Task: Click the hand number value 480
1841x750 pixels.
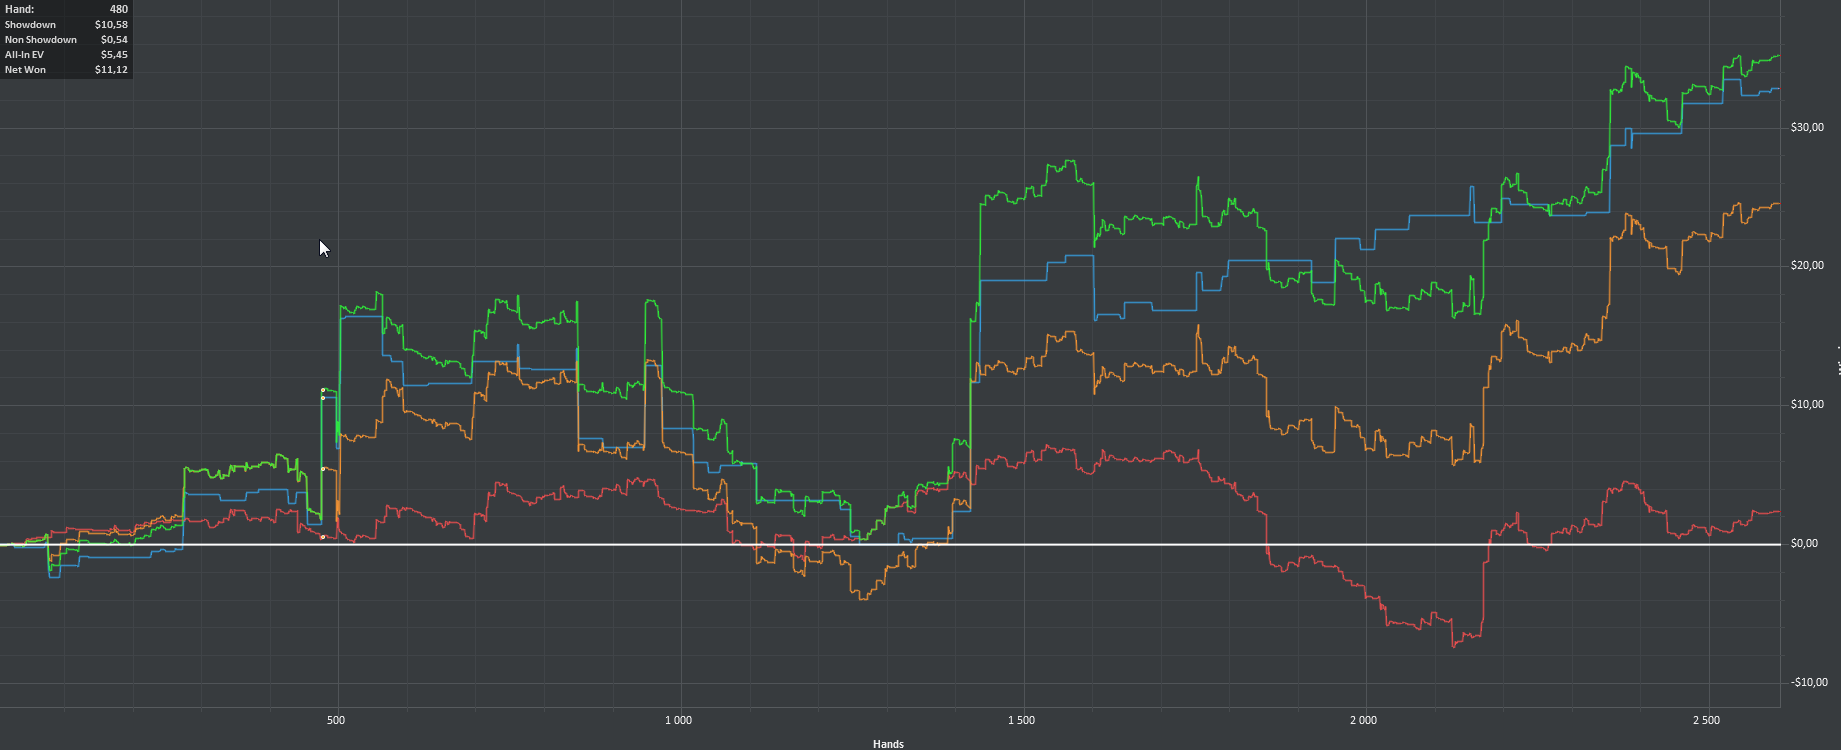Action: 119,9
